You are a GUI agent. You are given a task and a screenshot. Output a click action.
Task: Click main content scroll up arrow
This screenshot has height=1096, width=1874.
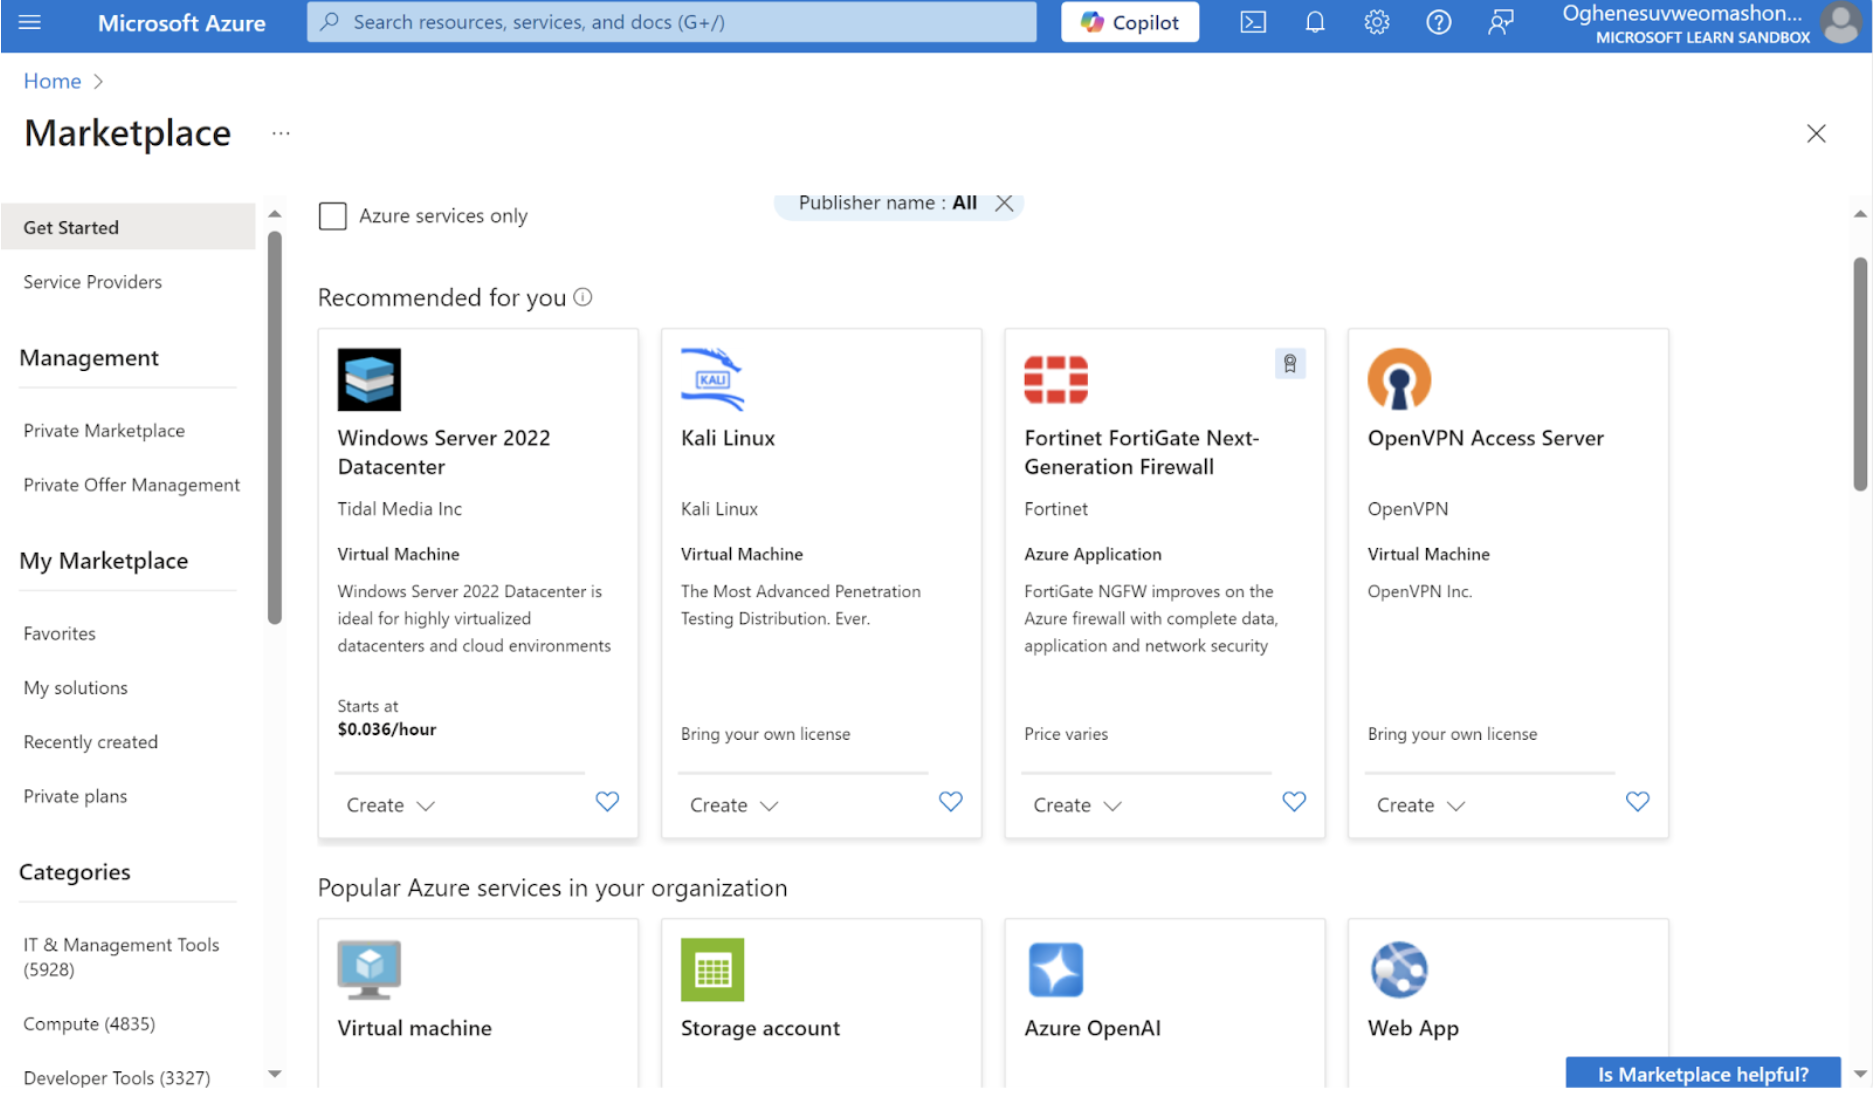point(1859,214)
